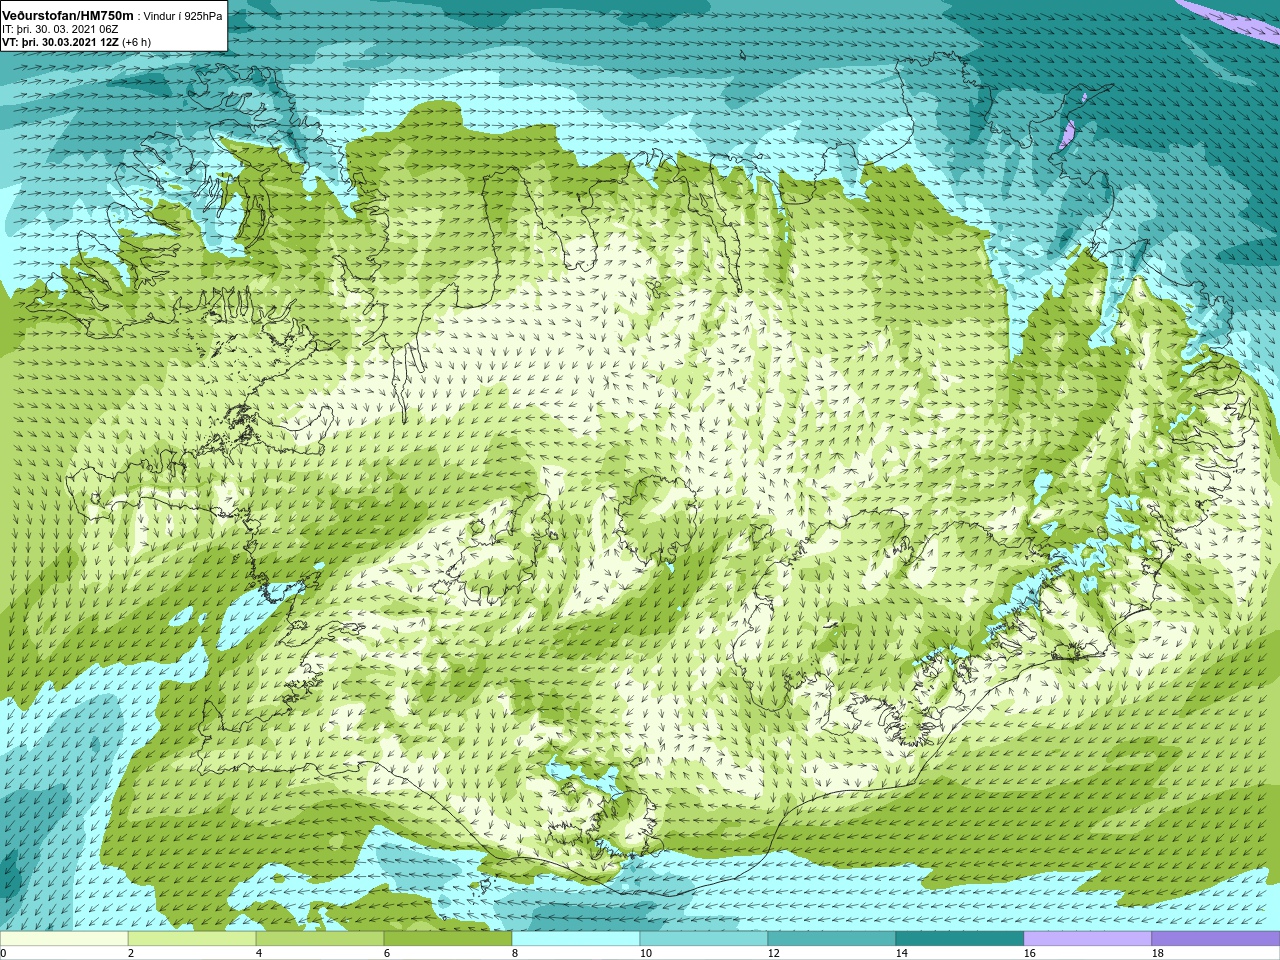Click the legend tick label '14'
This screenshot has height=960, width=1280.
point(902,953)
